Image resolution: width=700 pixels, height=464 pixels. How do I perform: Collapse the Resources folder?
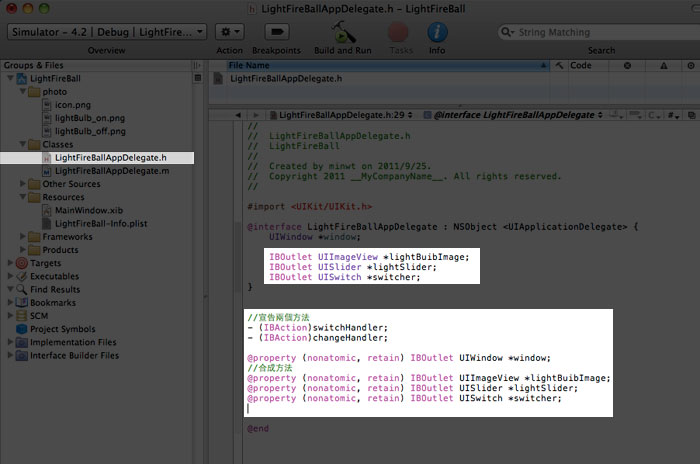coord(22,197)
